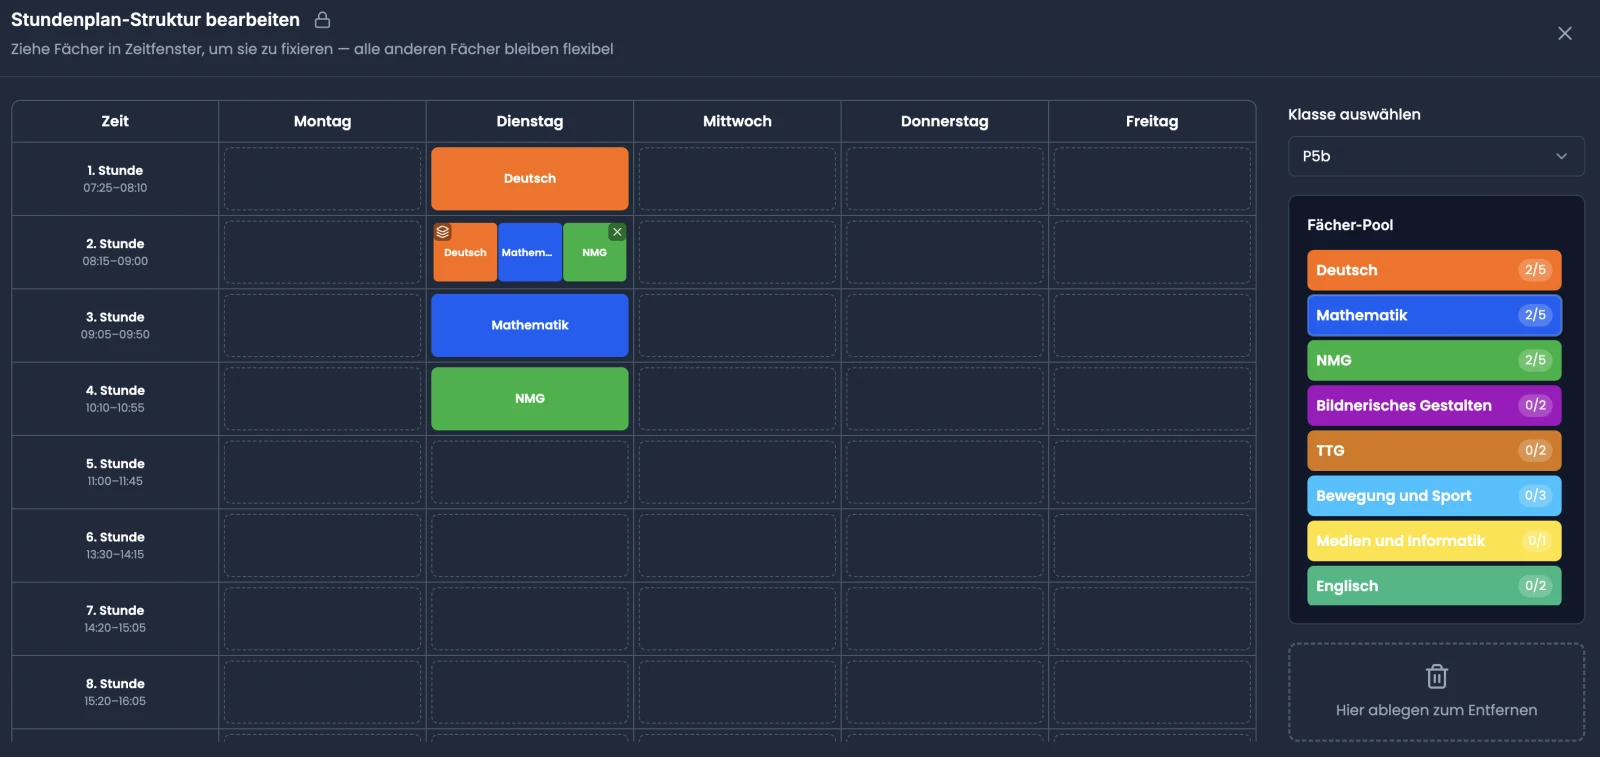Click the Montag column header

[x=322, y=121]
